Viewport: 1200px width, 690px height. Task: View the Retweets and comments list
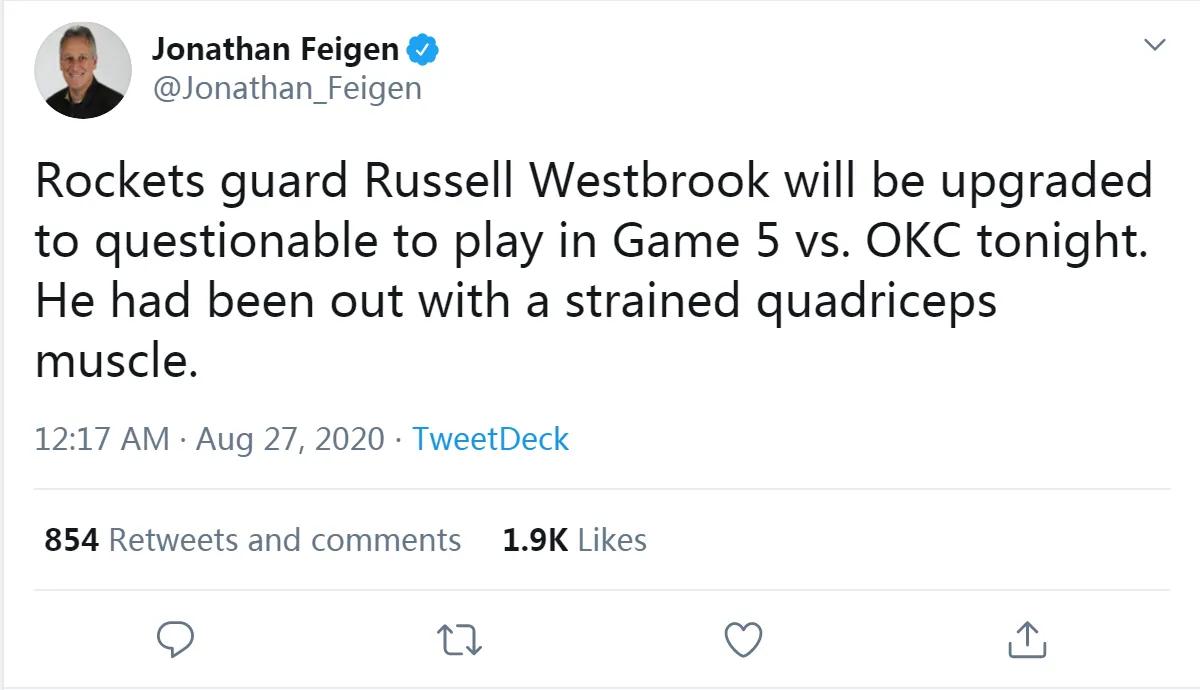point(284,540)
